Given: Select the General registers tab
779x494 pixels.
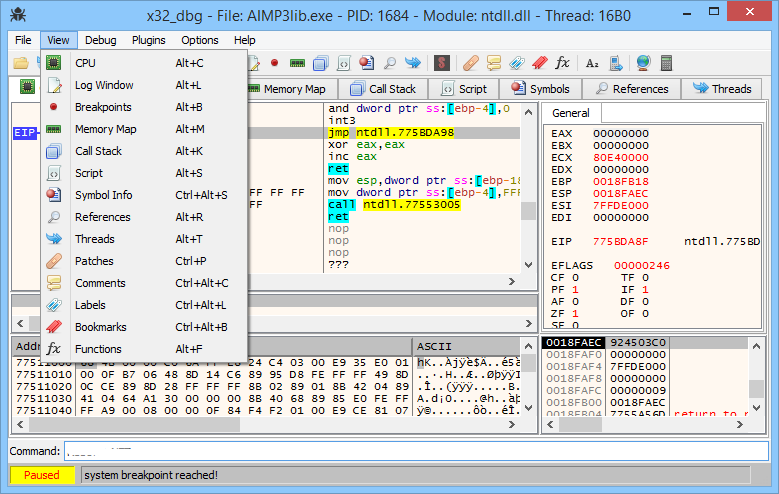Looking at the screenshot, I should pyautogui.click(x=571, y=113).
